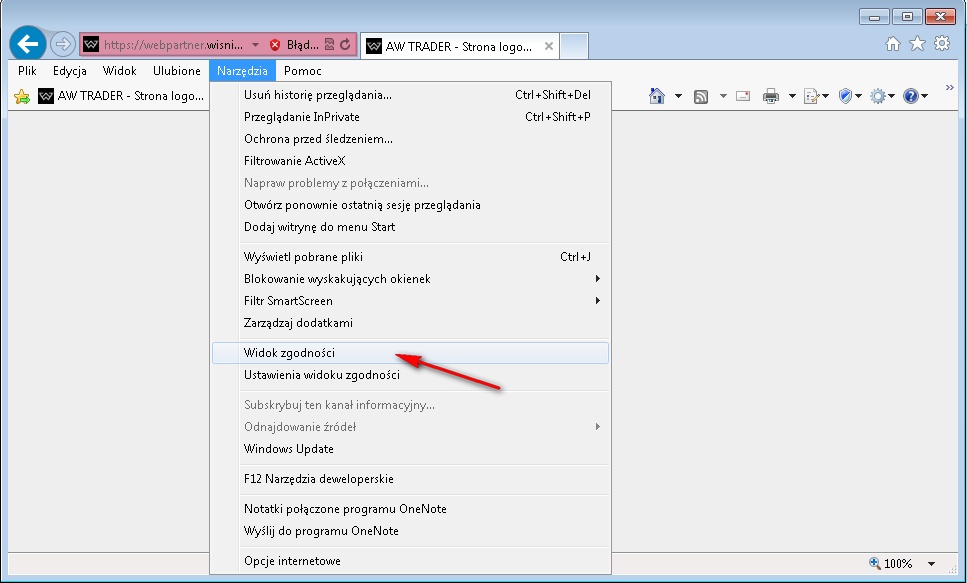Select Widok zgodności menu entry
Screen dimensions: 967x583
pyautogui.click(x=410, y=353)
